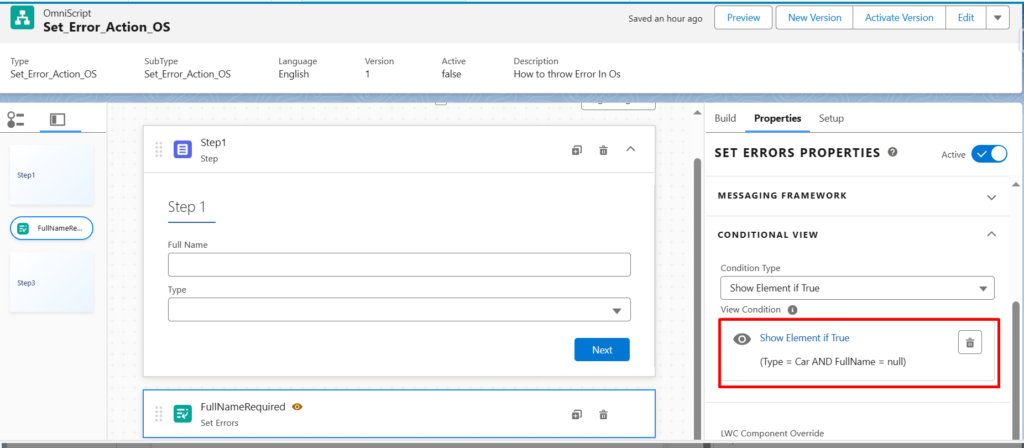Screen dimensions: 1024x448
Task: Clone the FullNameRequired element
Action: pyautogui.click(x=577, y=414)
